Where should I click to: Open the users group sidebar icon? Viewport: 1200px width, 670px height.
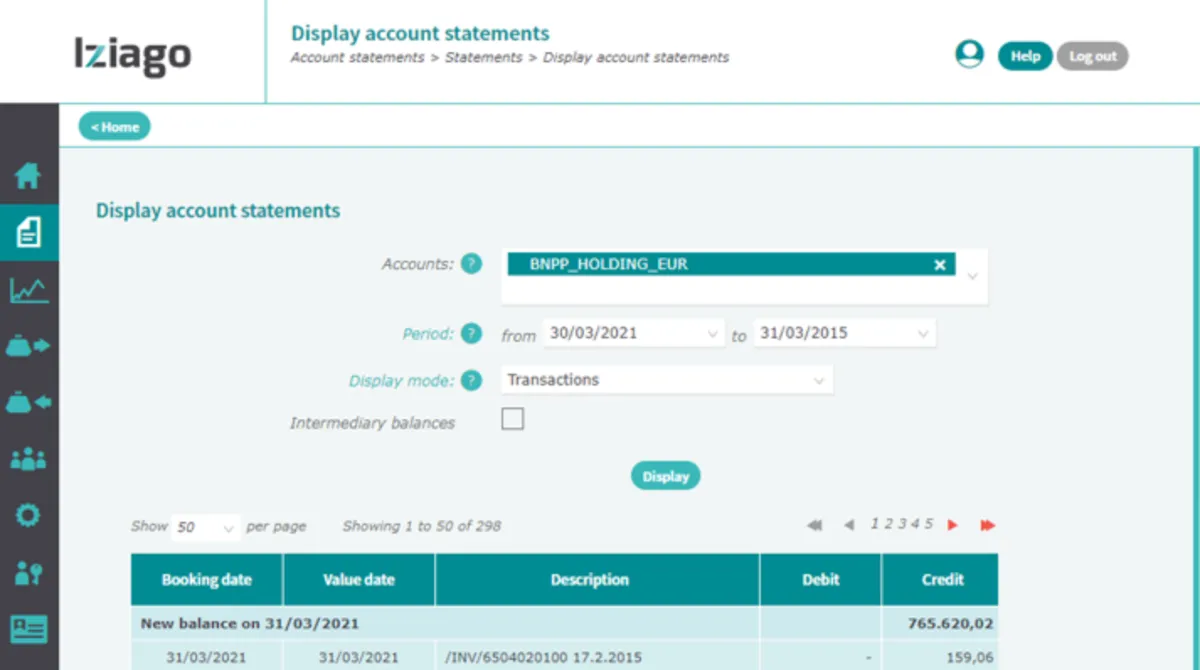point(29,459)
